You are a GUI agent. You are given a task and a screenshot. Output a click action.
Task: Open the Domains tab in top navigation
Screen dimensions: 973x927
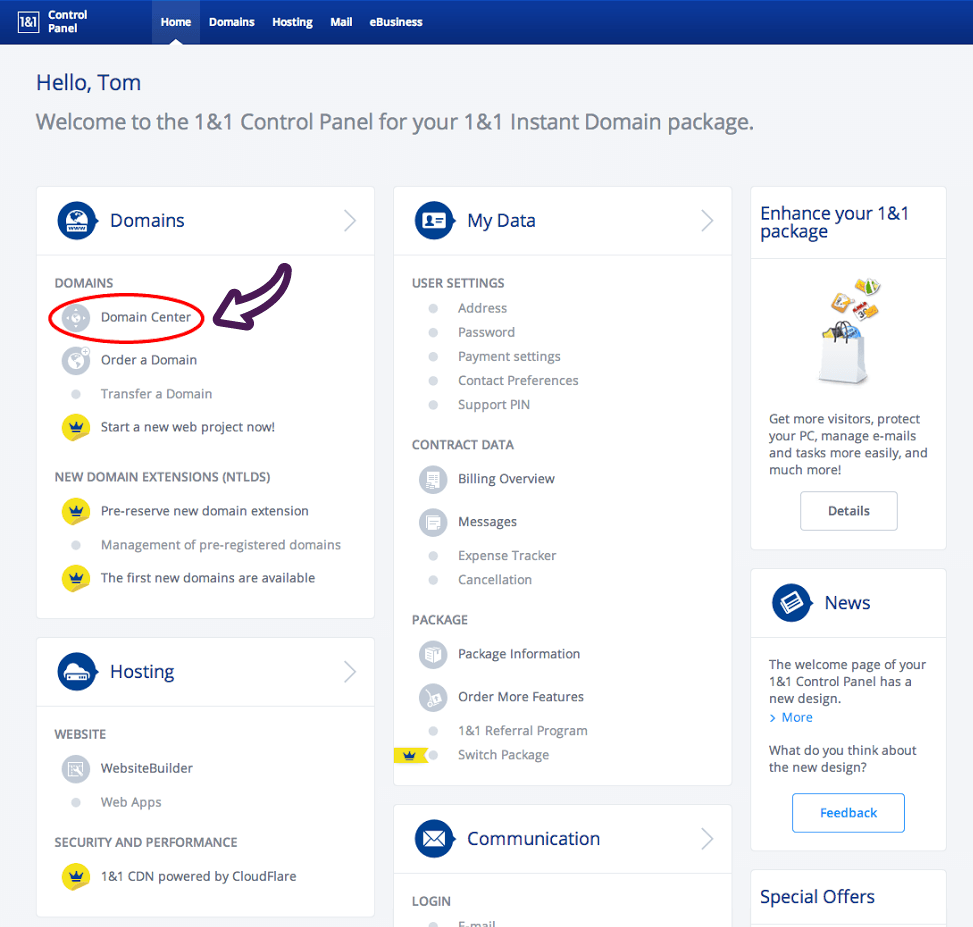231,22
